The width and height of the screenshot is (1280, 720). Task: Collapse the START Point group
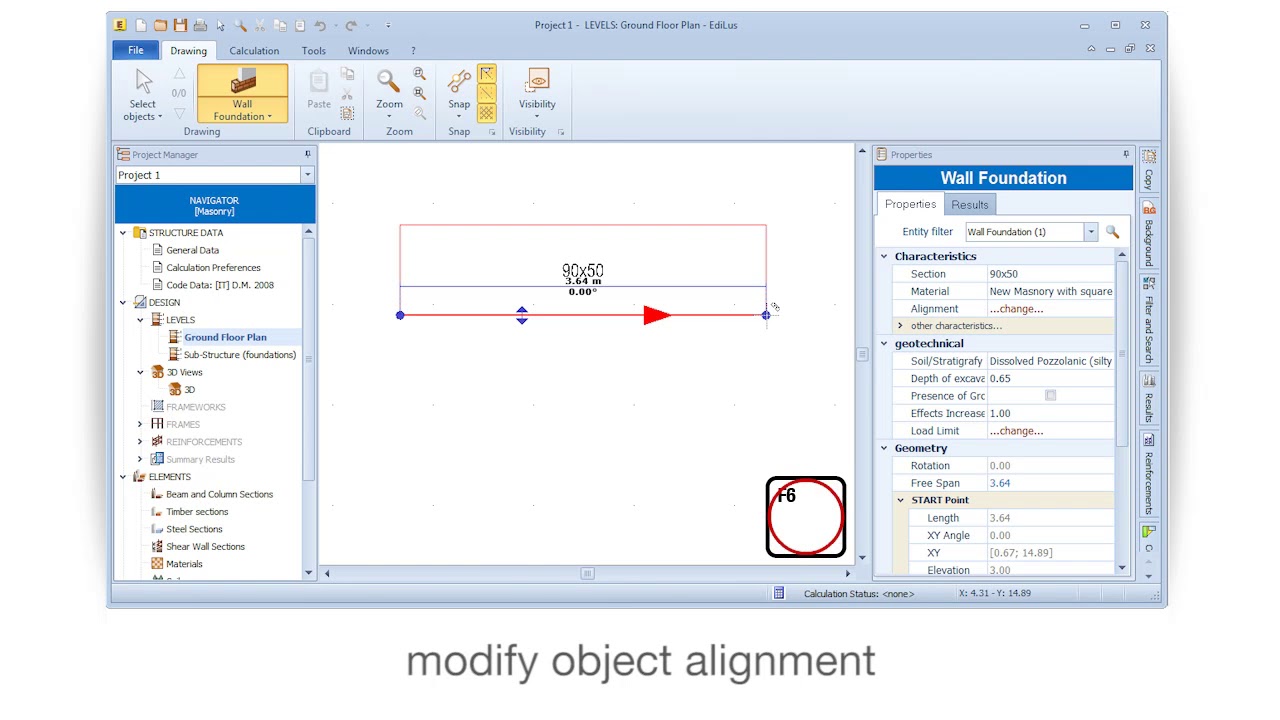[x=900, y=500]
